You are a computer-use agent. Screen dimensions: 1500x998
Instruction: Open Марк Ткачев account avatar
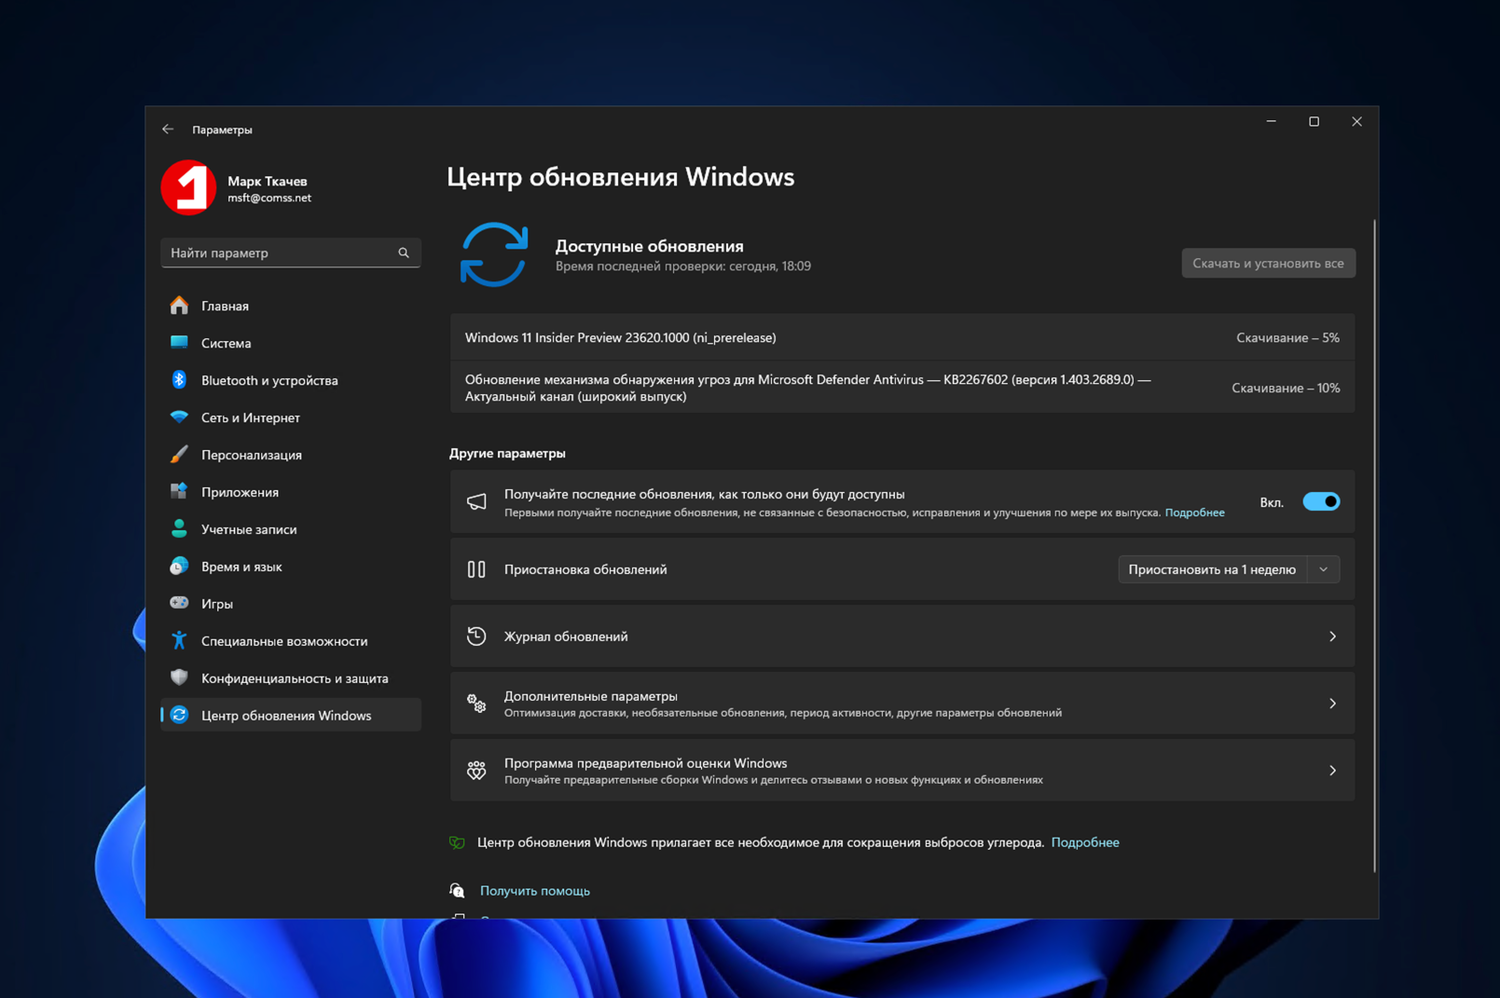coord(188,187)
